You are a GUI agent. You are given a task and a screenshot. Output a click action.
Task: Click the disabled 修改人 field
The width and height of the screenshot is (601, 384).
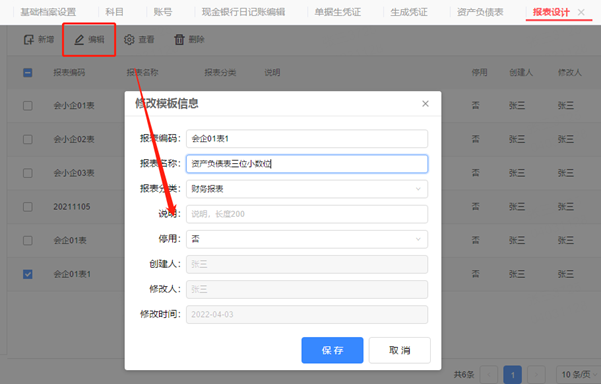[307, 289]
